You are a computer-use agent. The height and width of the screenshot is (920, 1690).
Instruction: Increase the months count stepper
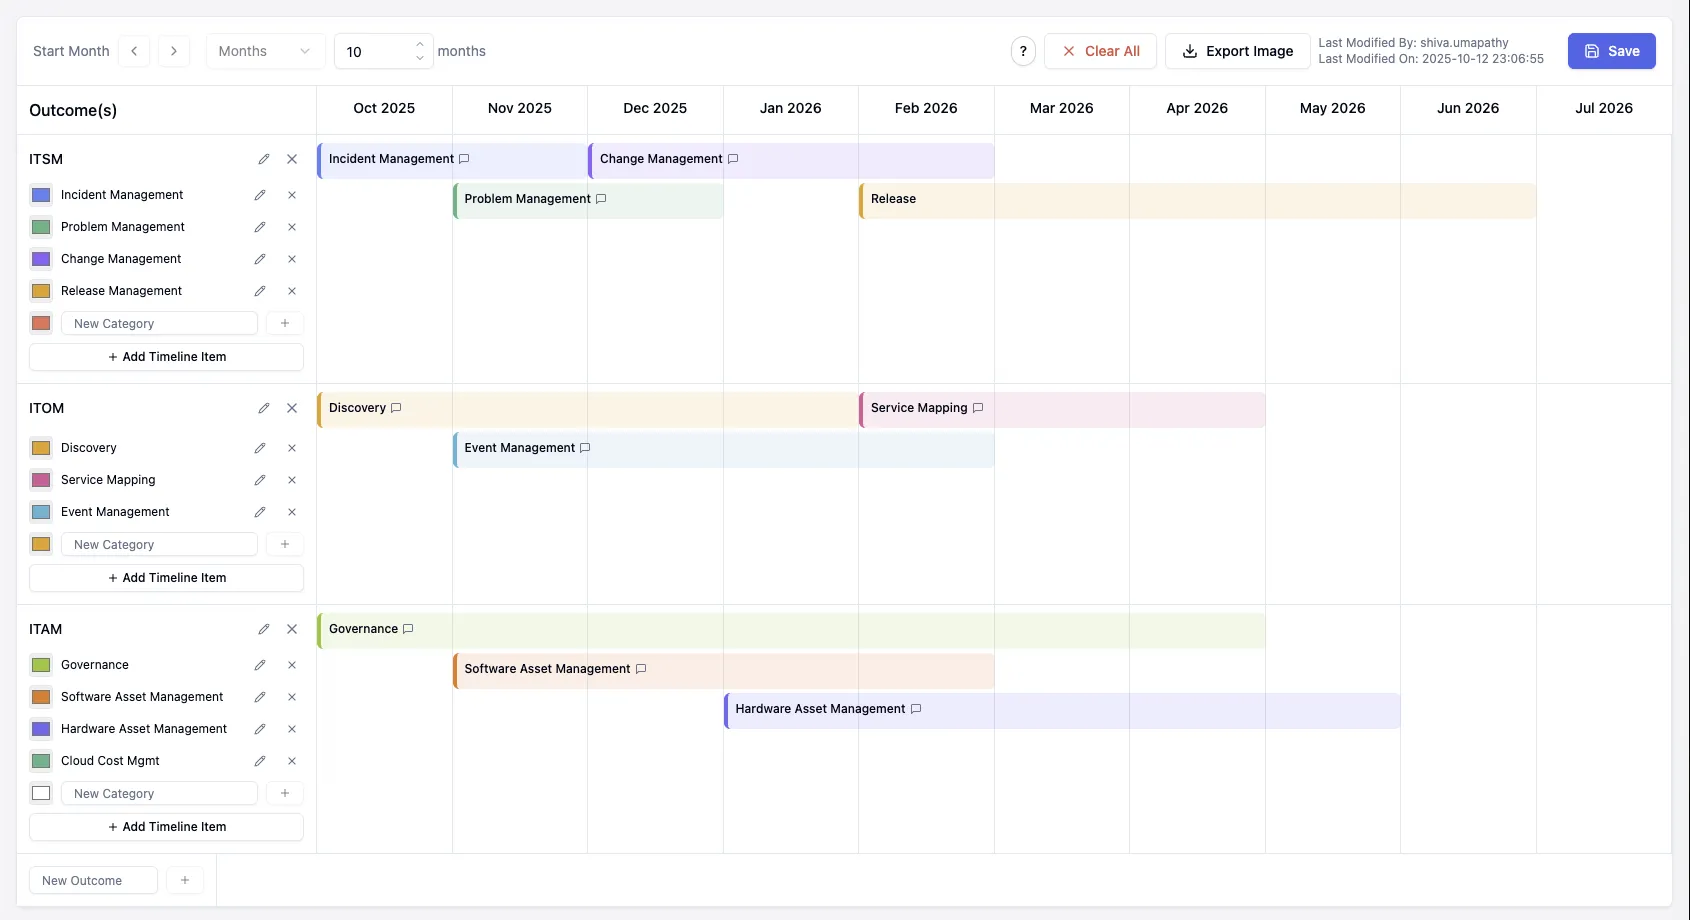tap(420, 44)
